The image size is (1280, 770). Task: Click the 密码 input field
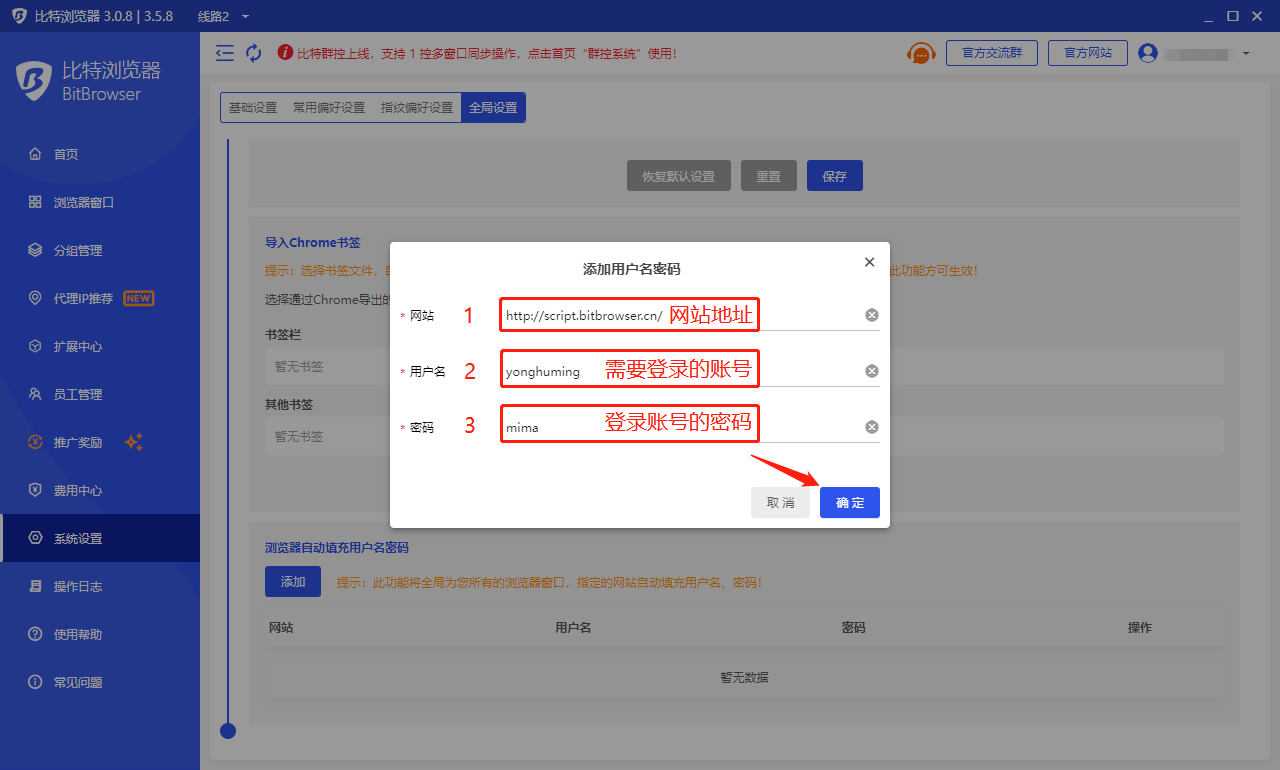pyautogui.click(x=680, y=427)
